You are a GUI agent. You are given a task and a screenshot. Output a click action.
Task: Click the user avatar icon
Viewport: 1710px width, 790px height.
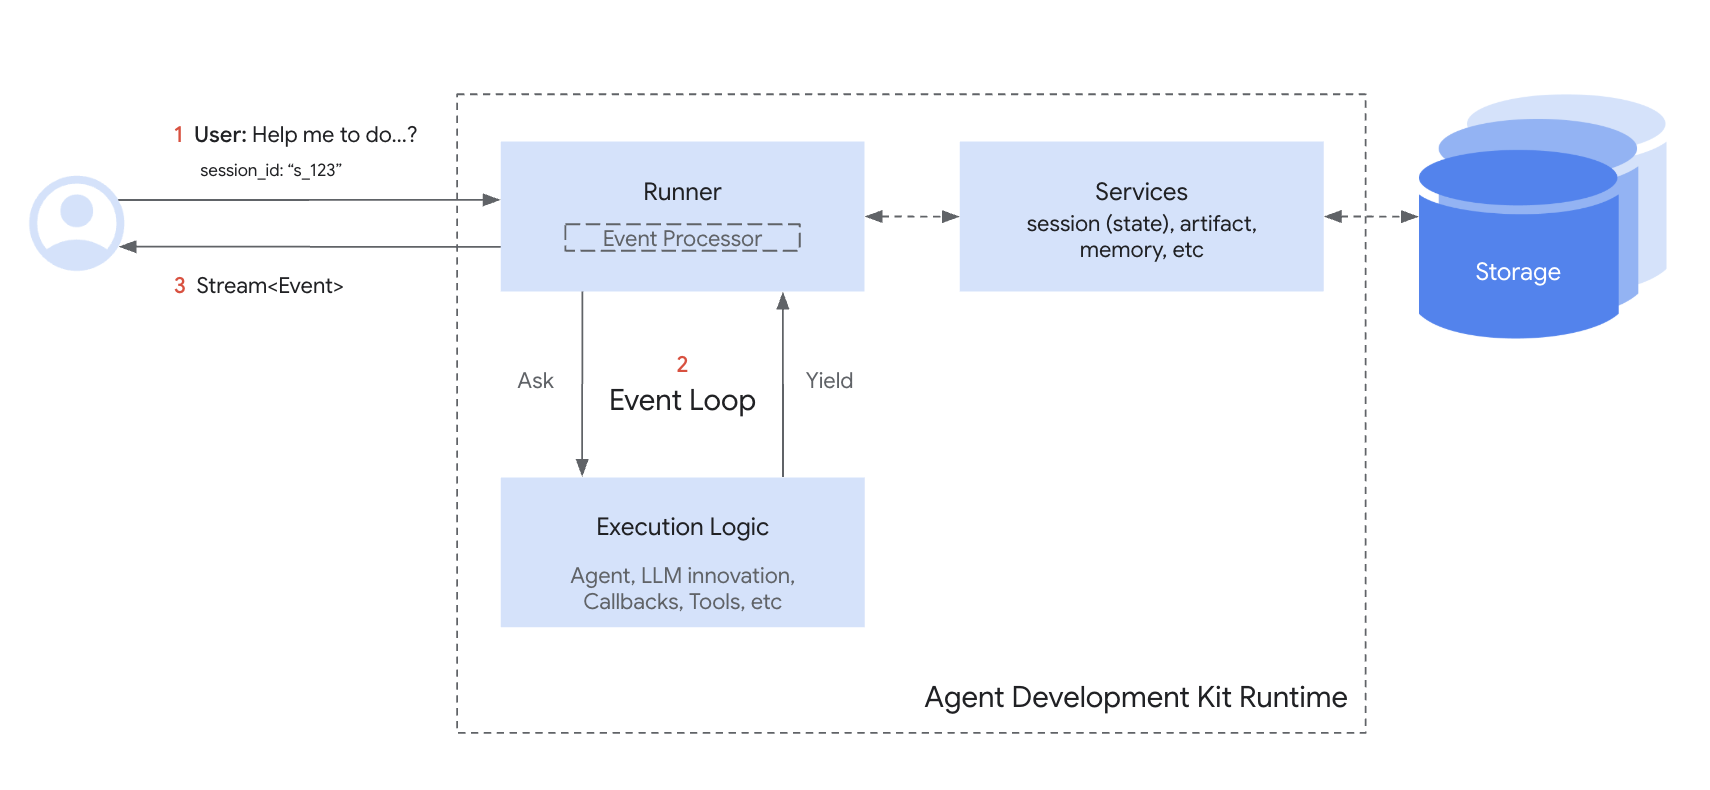coord(76,223)
